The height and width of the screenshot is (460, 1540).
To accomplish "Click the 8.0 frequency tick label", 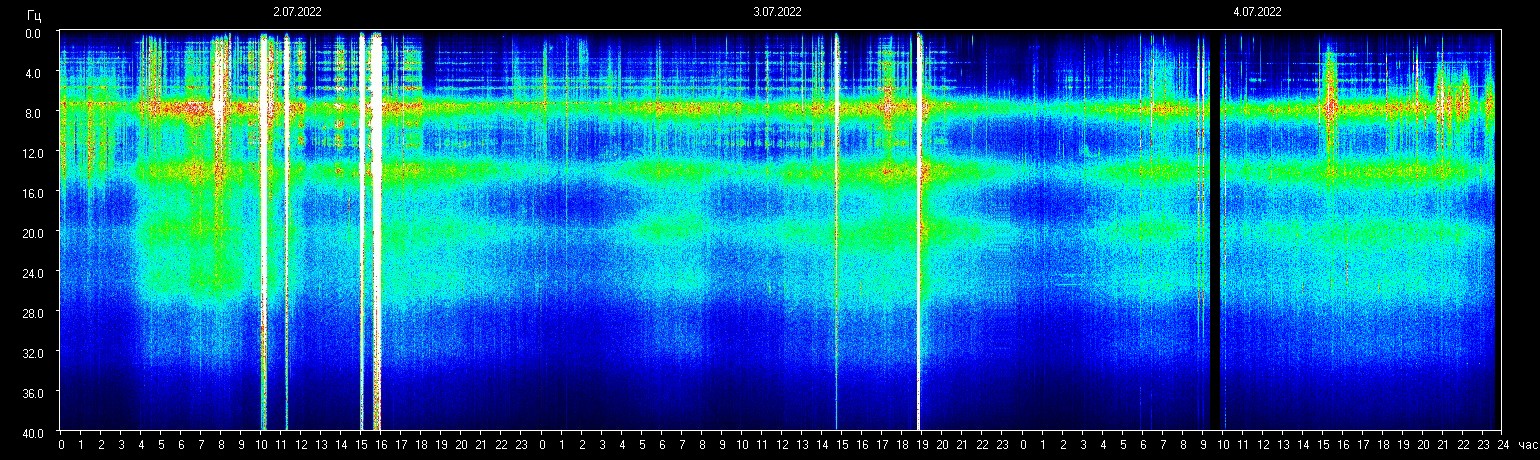I will [33, 113].
